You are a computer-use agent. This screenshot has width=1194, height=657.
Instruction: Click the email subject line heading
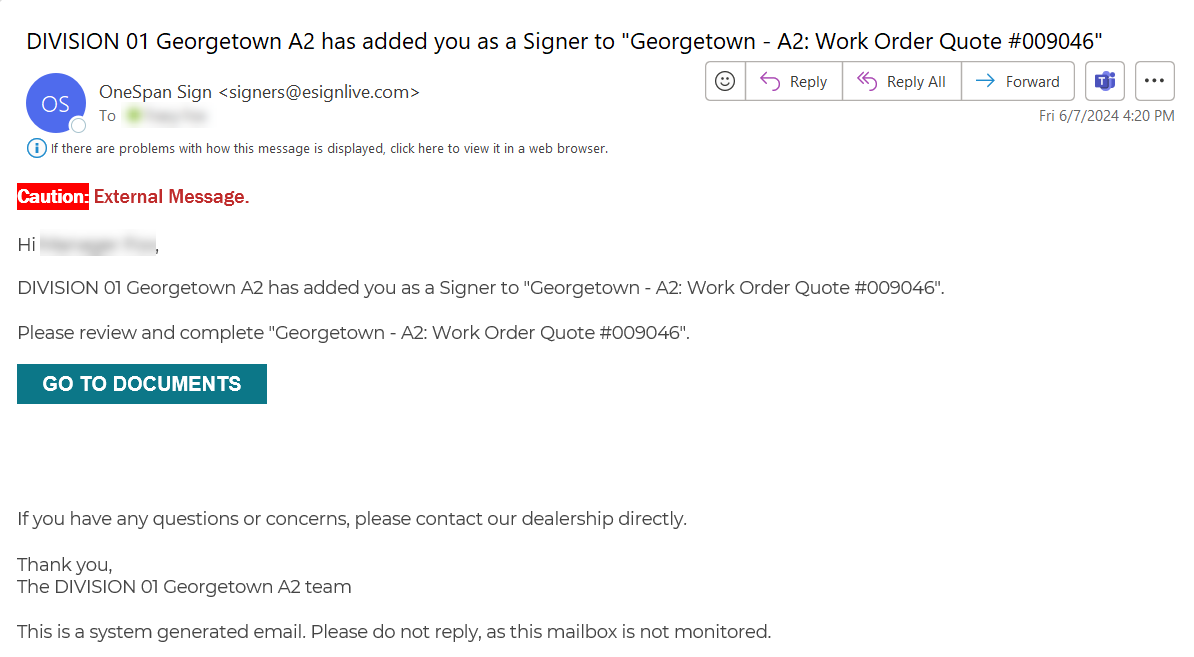[564, 41]
